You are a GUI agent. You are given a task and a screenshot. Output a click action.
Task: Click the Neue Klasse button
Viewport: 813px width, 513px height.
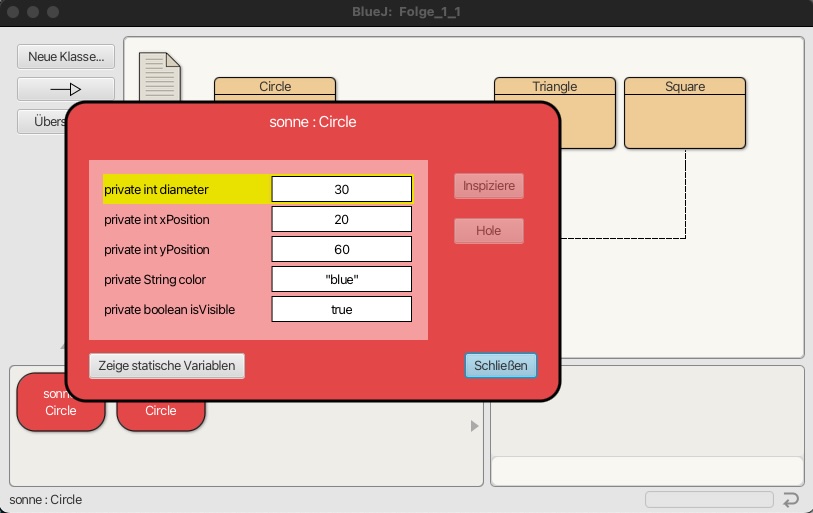tap(66, 57)
